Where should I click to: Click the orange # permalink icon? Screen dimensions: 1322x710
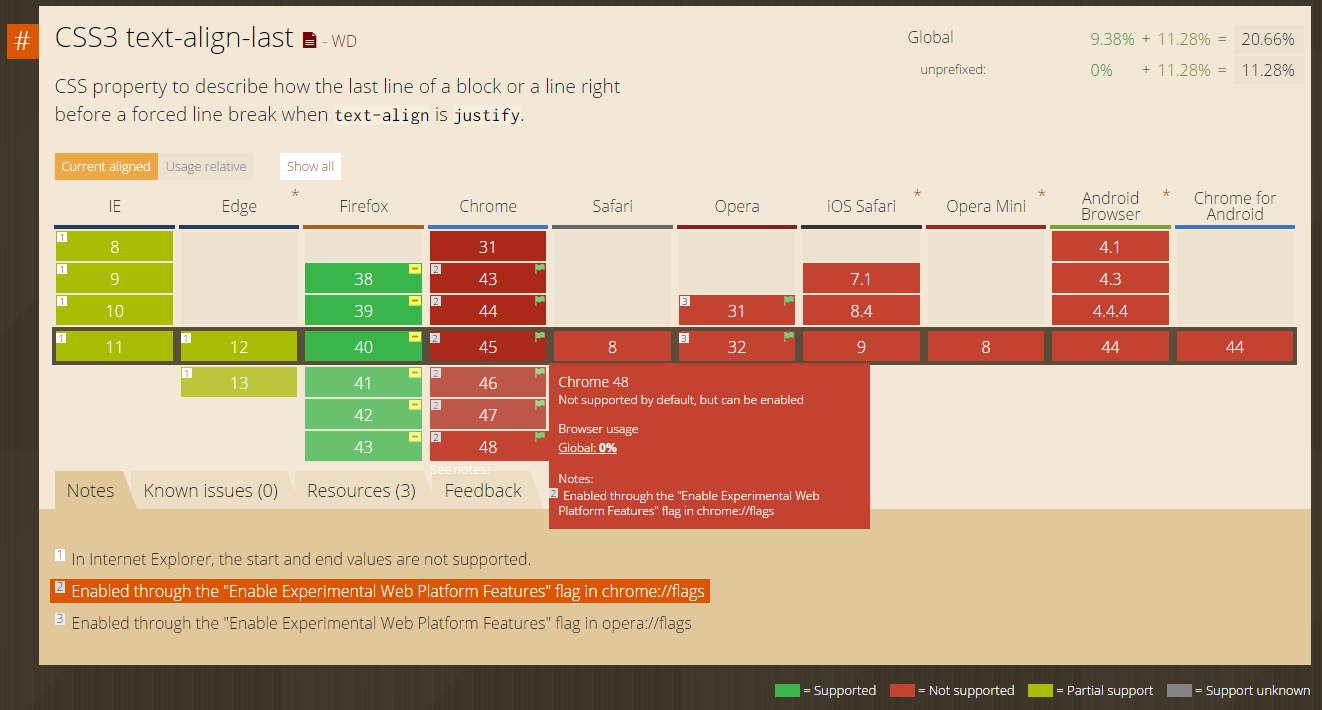coord(22,42)
